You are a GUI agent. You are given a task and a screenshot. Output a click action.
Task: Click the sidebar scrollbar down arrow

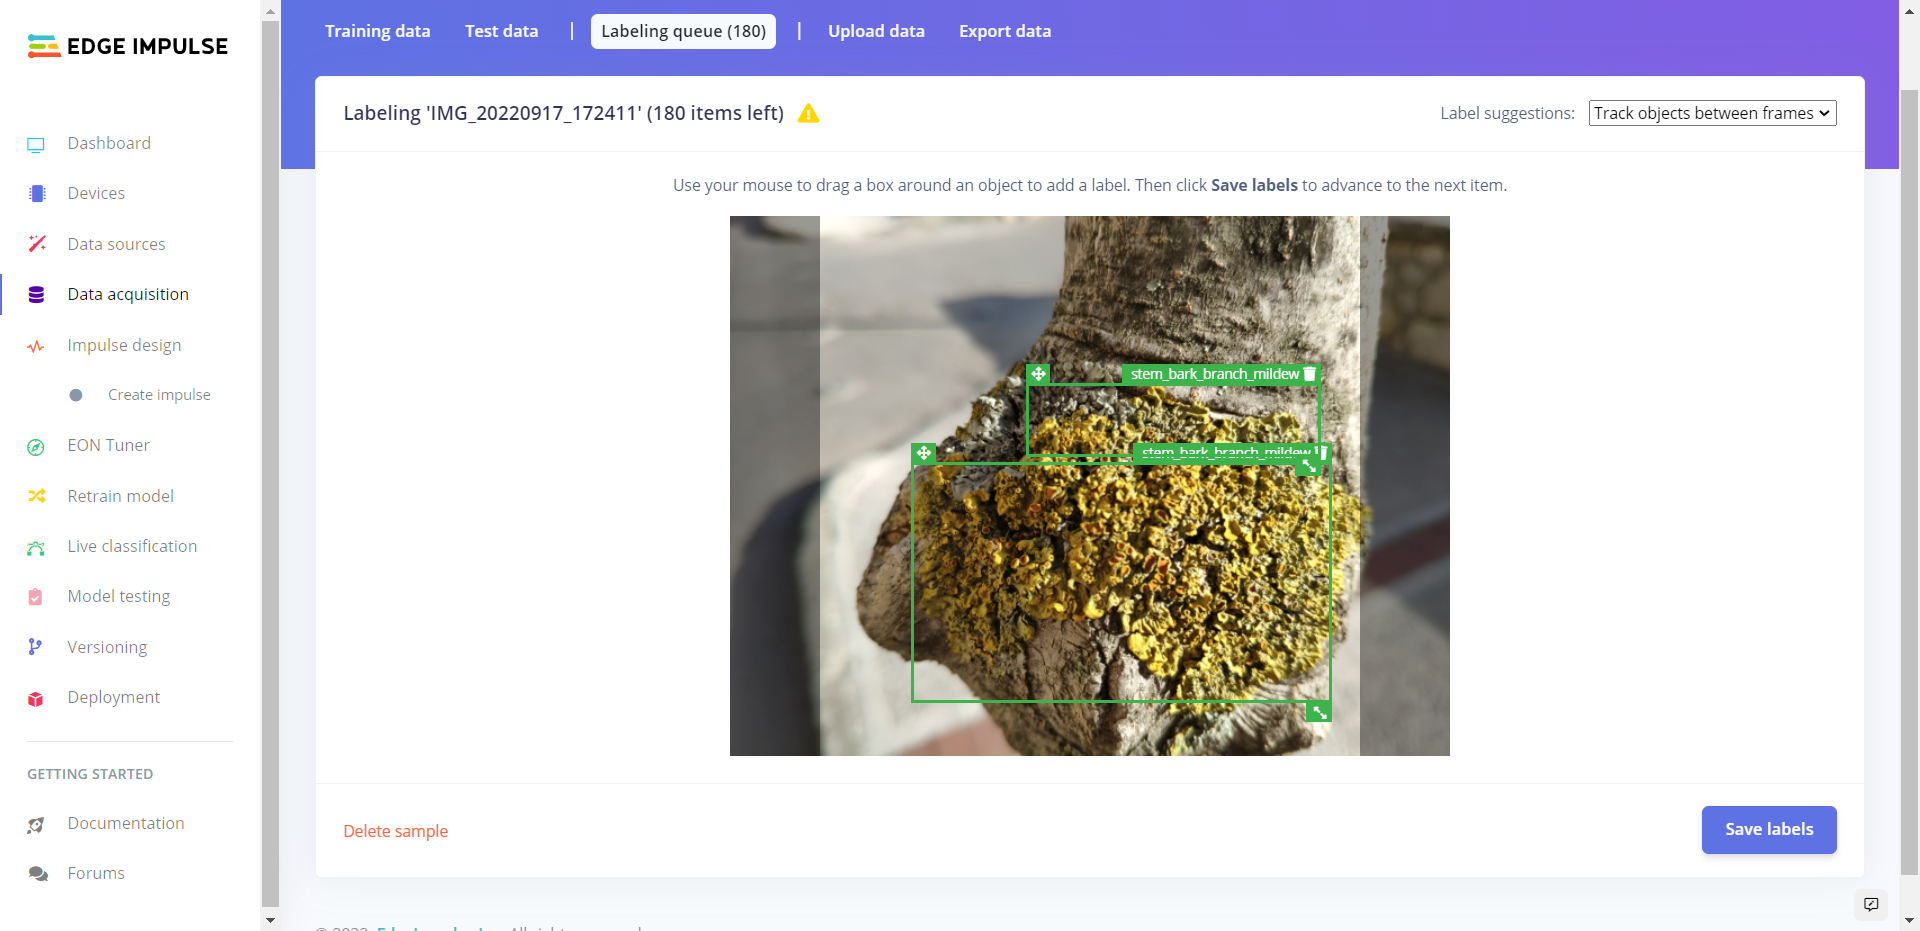[x=270, y=920]
